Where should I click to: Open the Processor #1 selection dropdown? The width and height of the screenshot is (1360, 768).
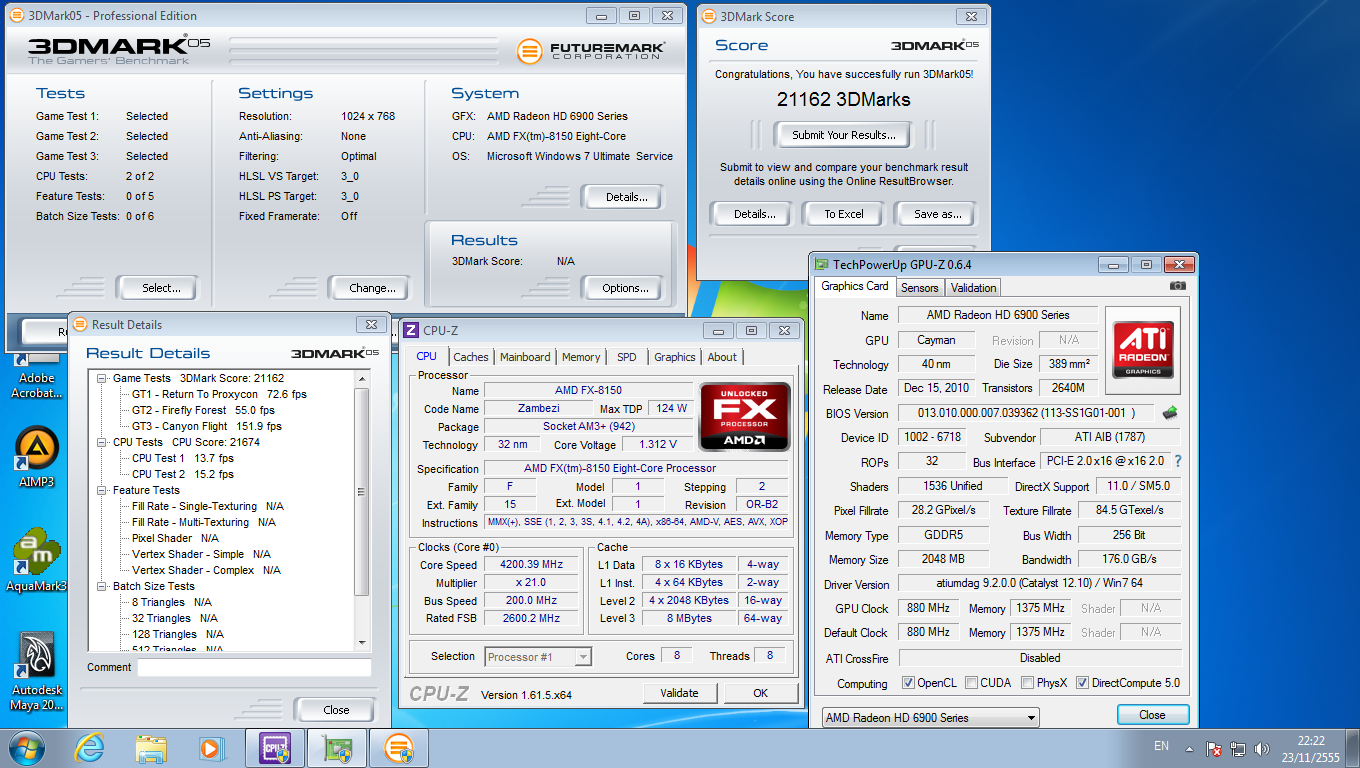(539, 656)
